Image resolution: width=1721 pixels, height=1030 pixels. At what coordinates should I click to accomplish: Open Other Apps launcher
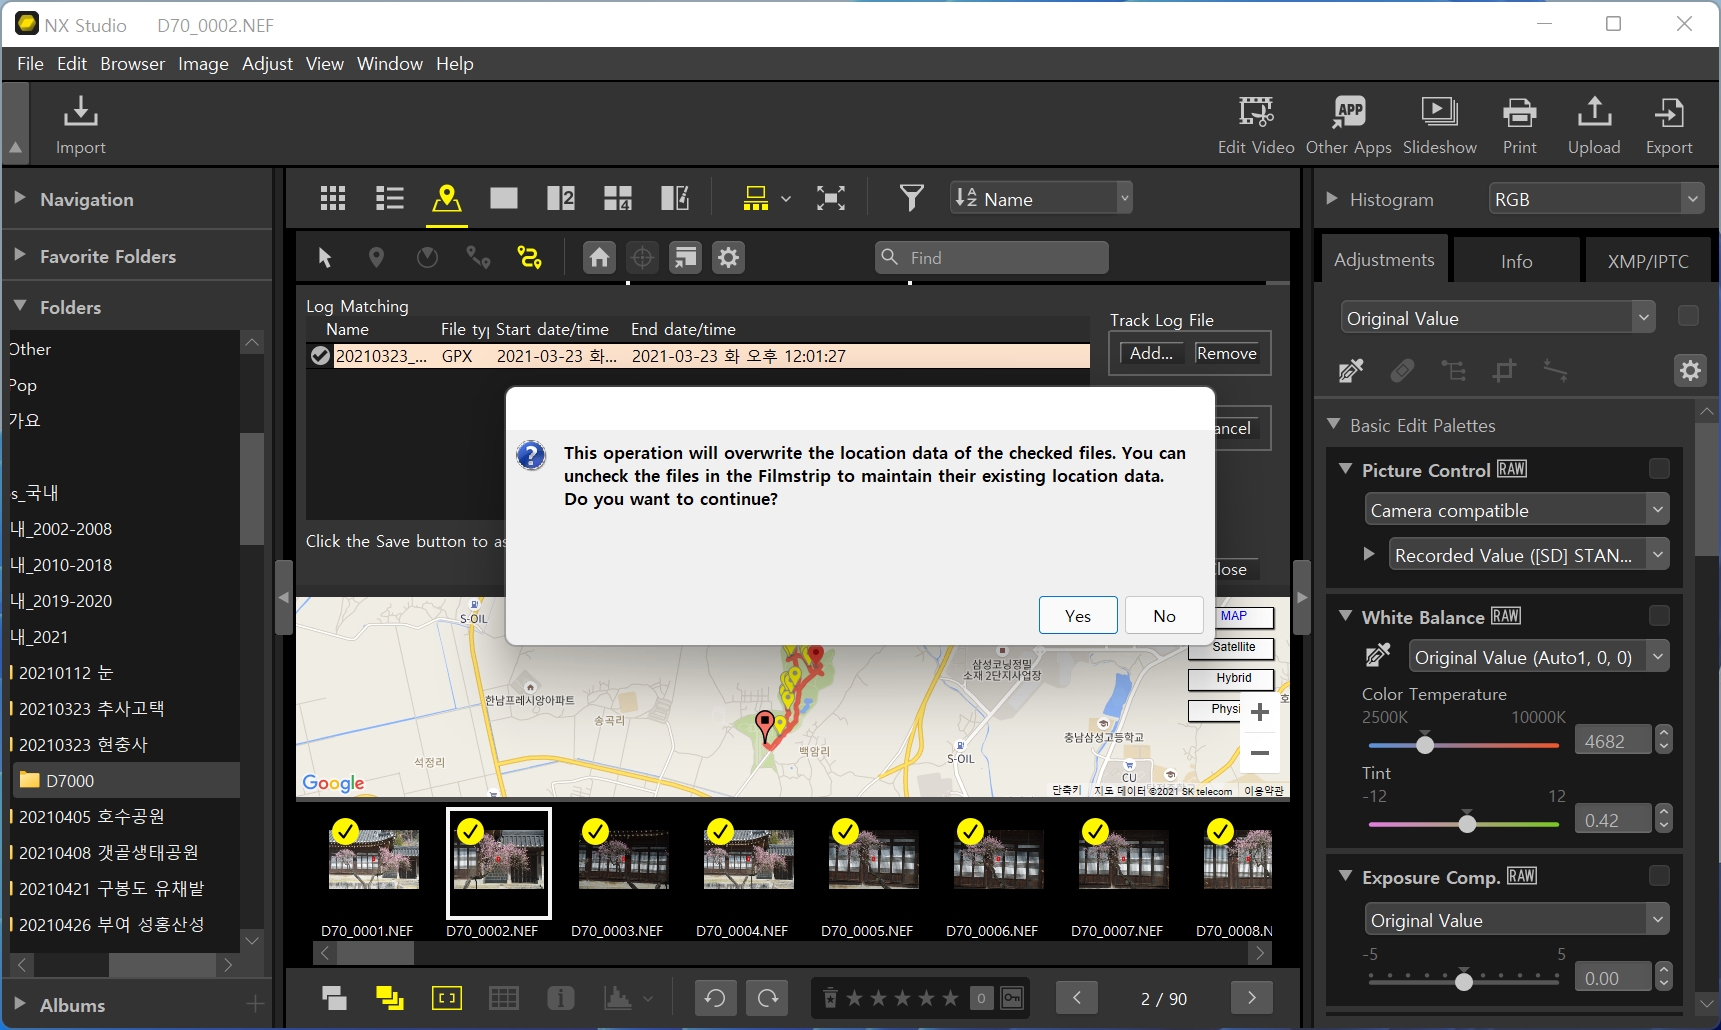(x=1349, y=112)
